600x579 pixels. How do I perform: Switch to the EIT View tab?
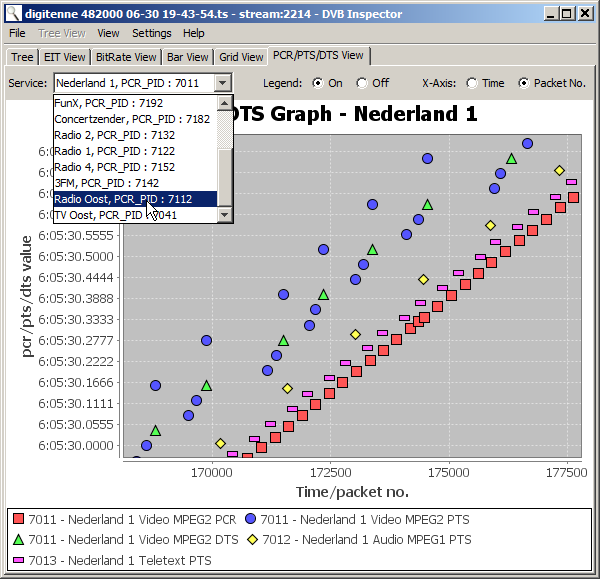65,57
